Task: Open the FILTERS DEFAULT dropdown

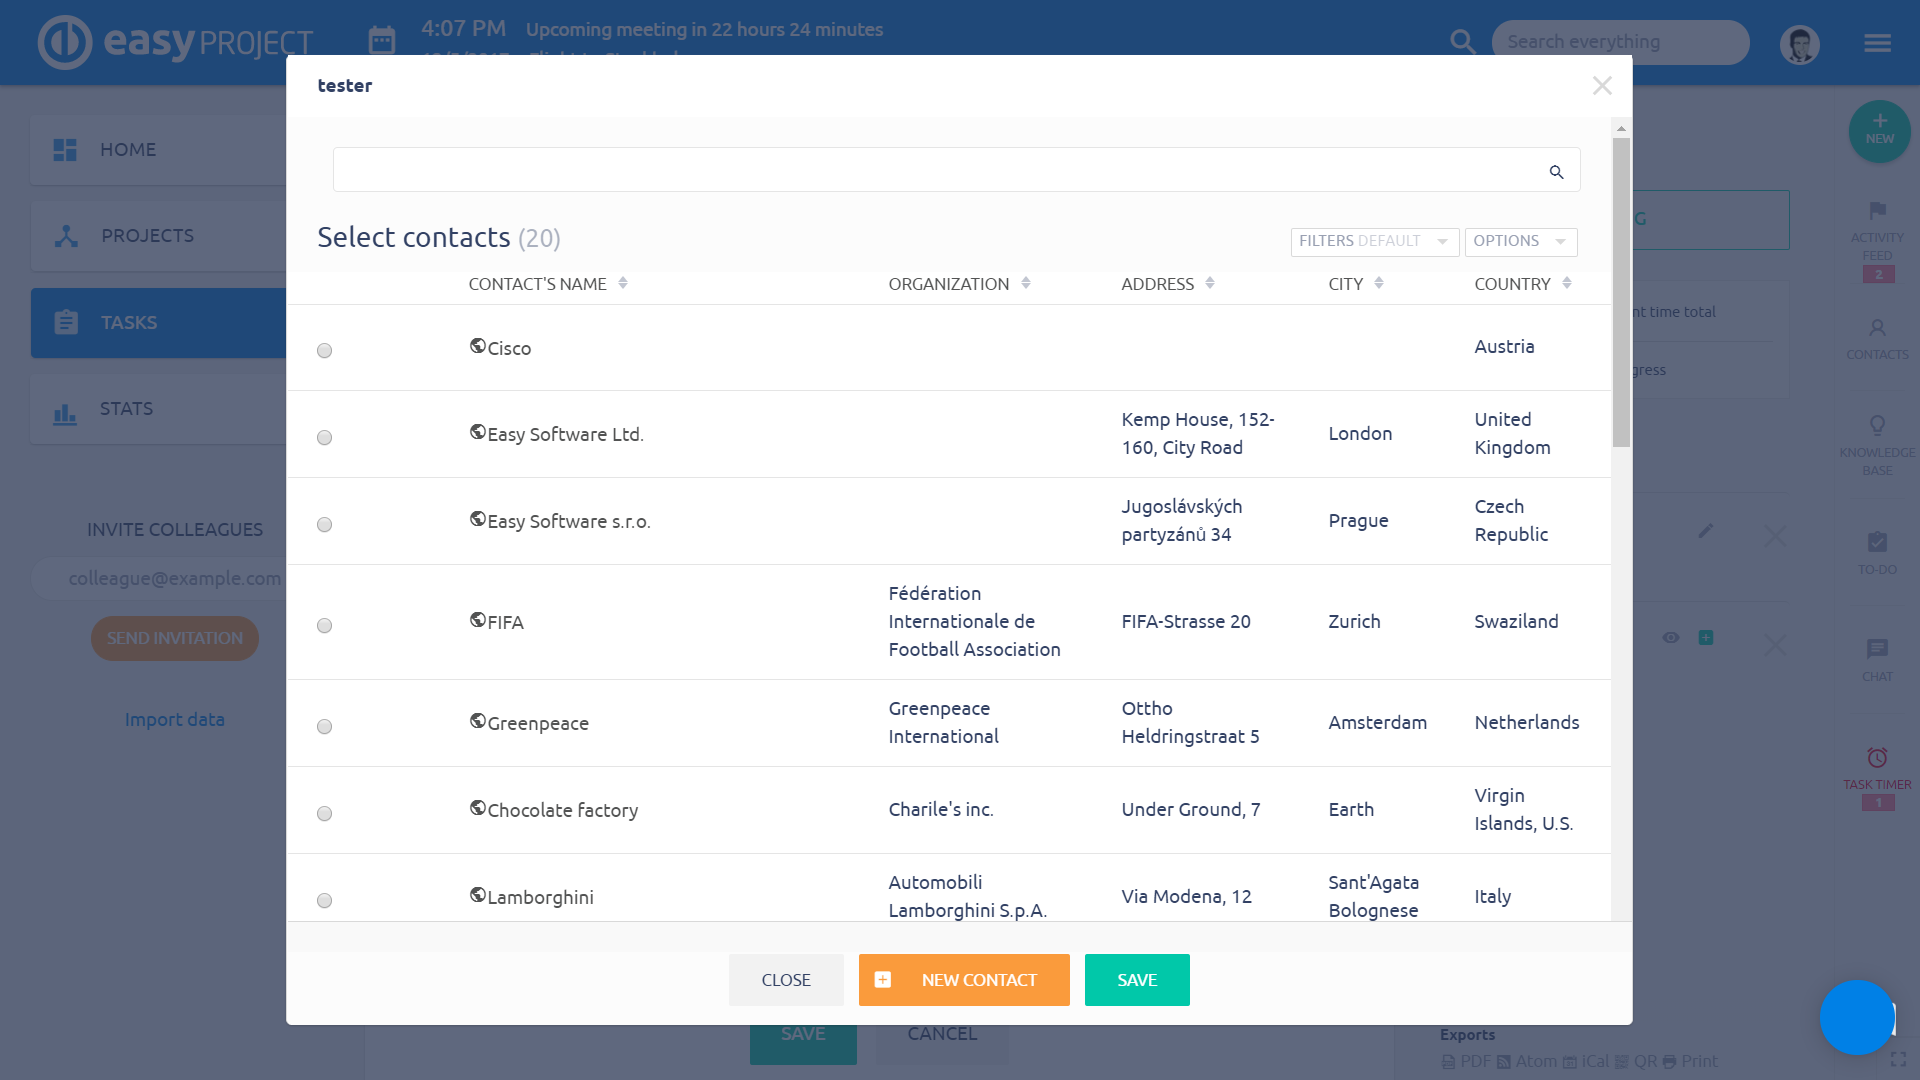Action: [1374, 242]
